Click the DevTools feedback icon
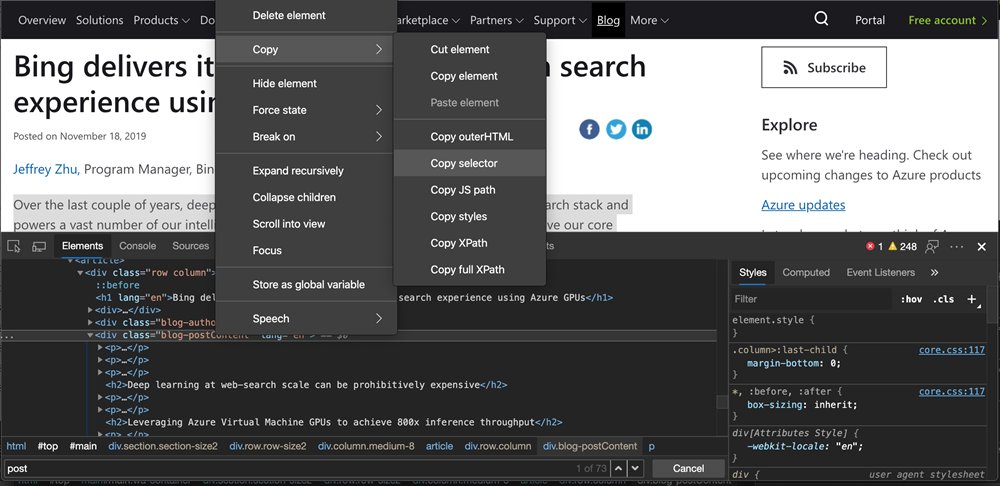This screenshot has height=486, width=1000. tap(933, 246)
